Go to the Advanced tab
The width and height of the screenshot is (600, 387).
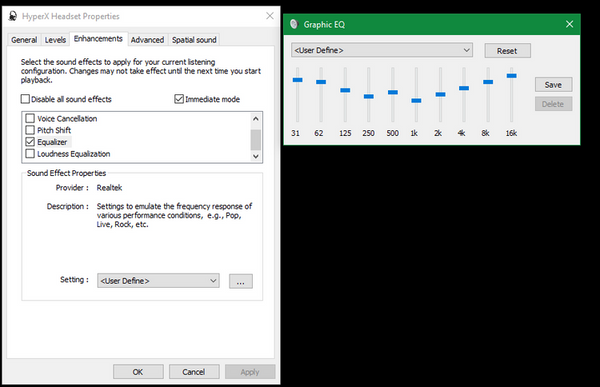point(147,40)
